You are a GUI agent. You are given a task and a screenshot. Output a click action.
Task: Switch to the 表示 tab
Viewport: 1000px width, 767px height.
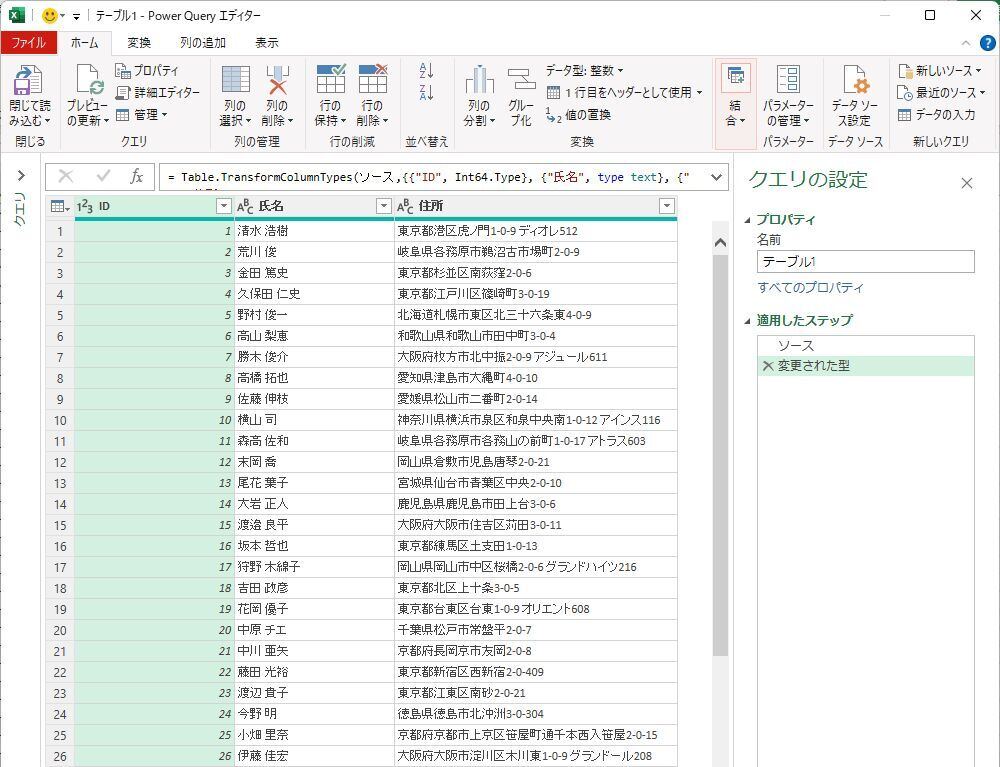click(267, 43)
